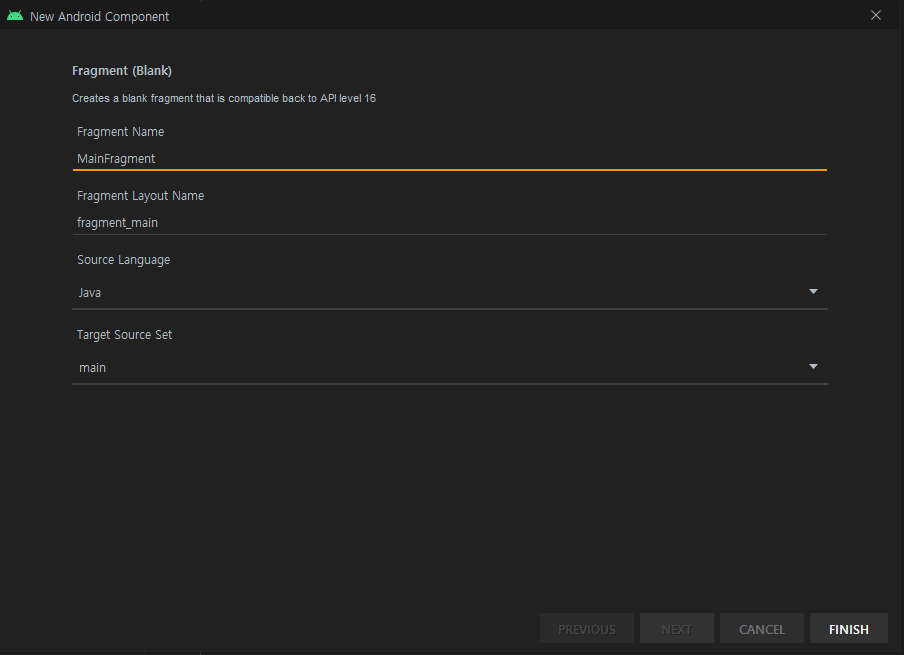Click the API level 16 description text

tap(224, 98)
